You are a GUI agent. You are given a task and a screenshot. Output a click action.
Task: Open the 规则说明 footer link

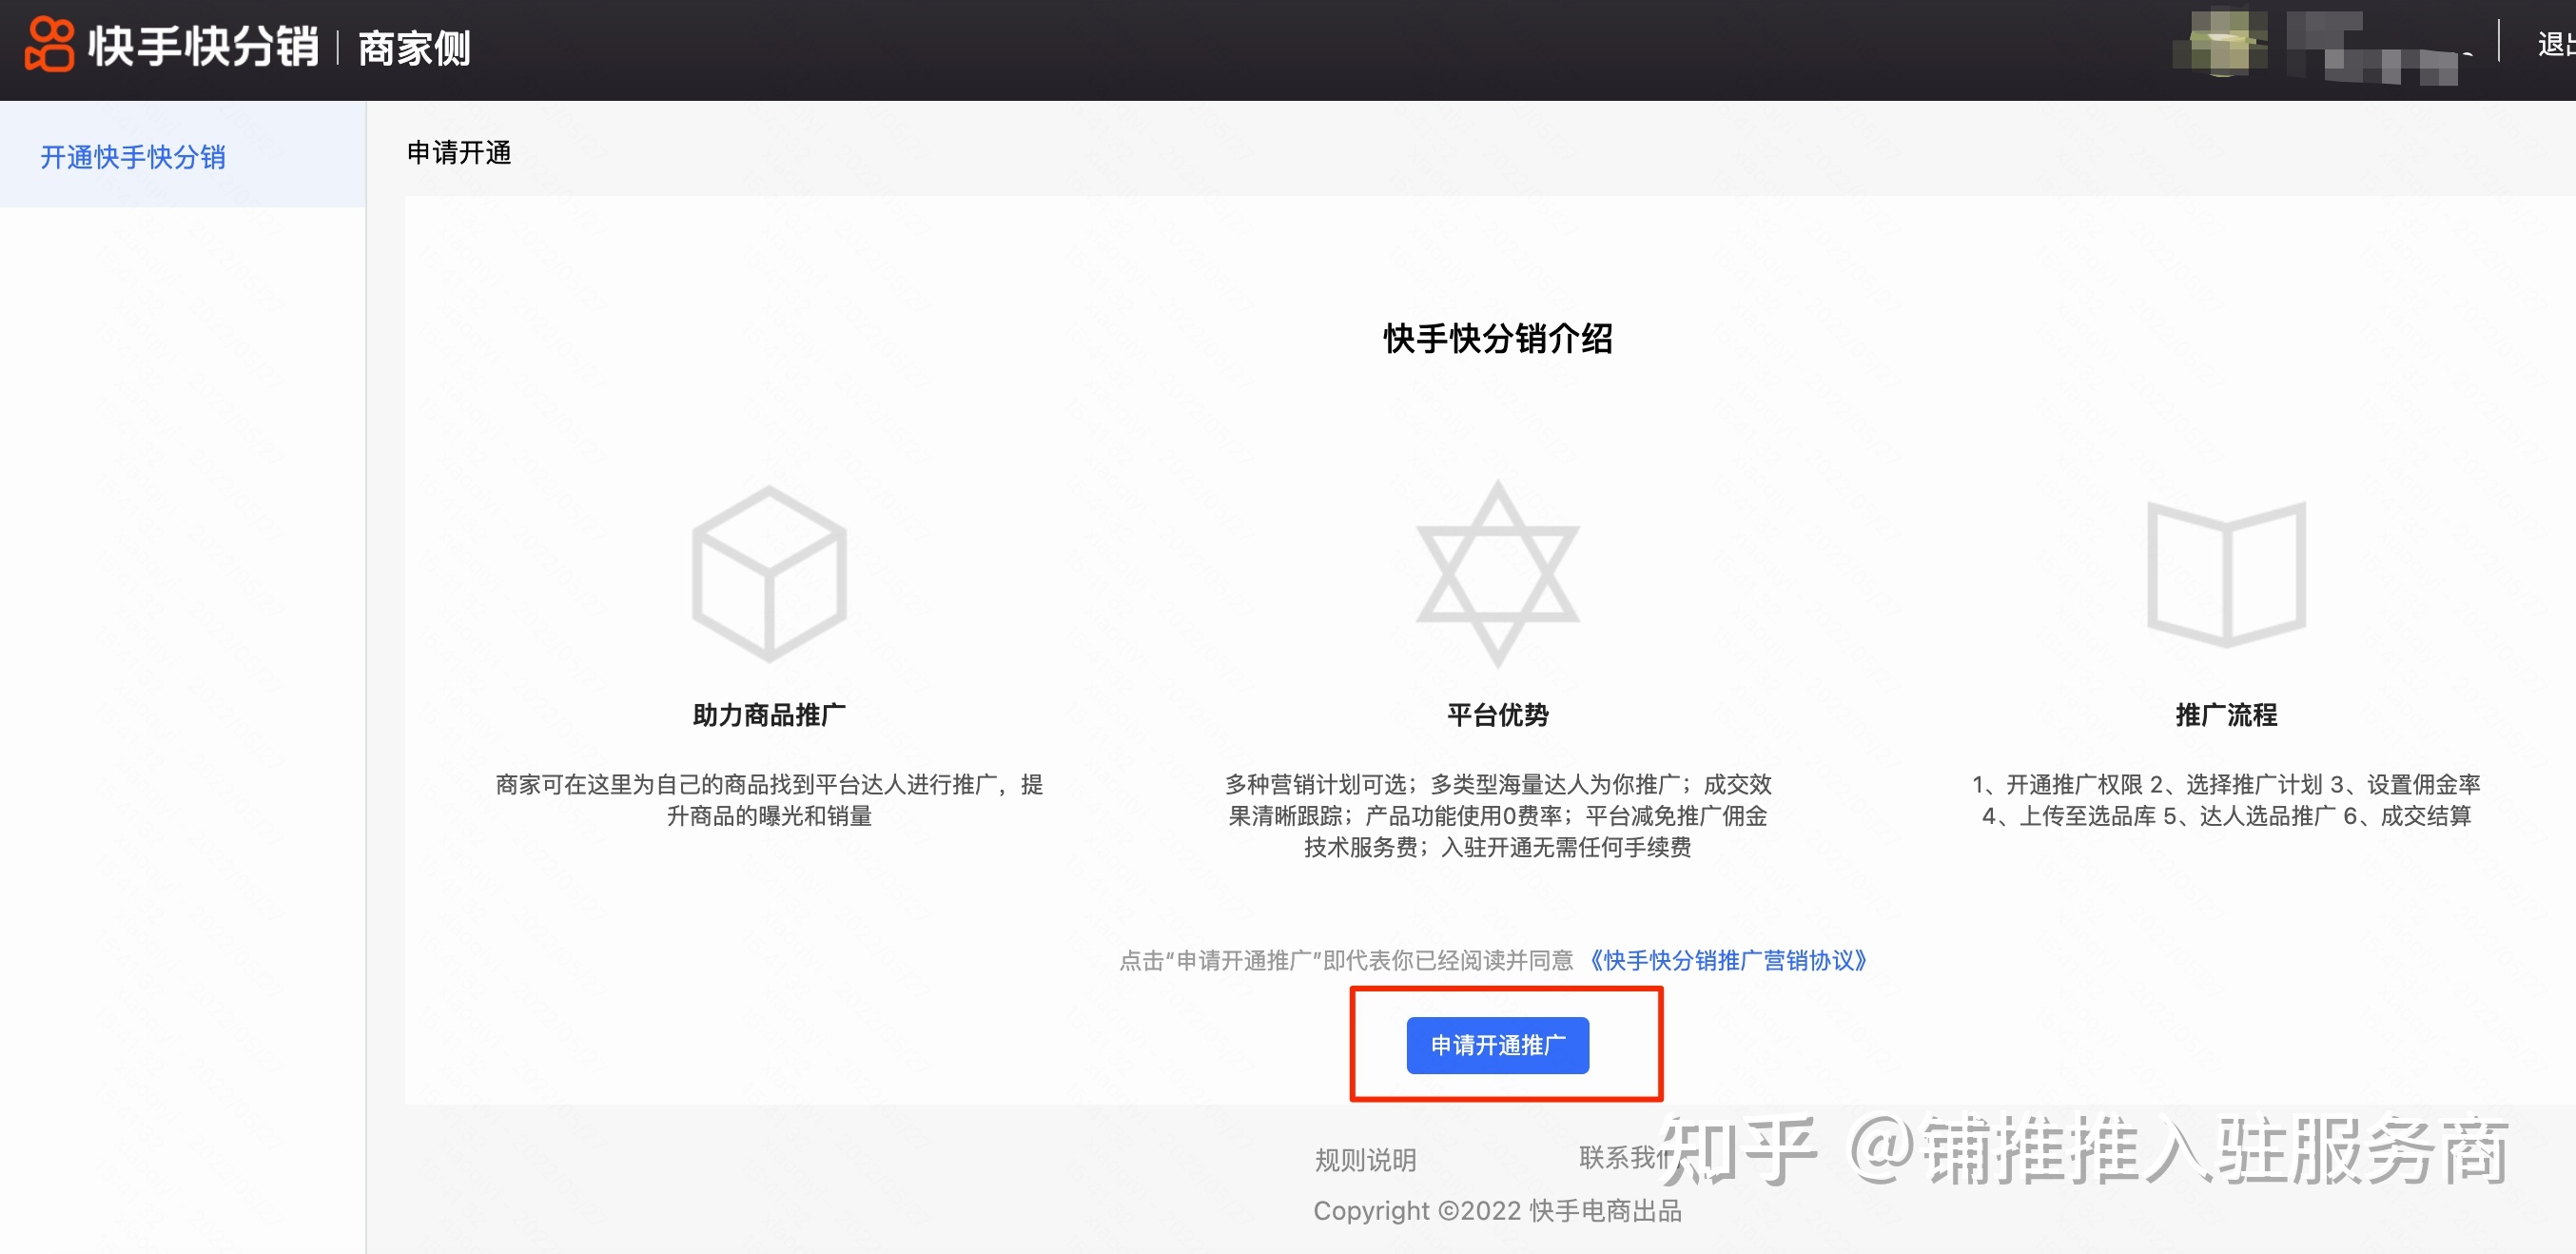click(1365, 1160)
